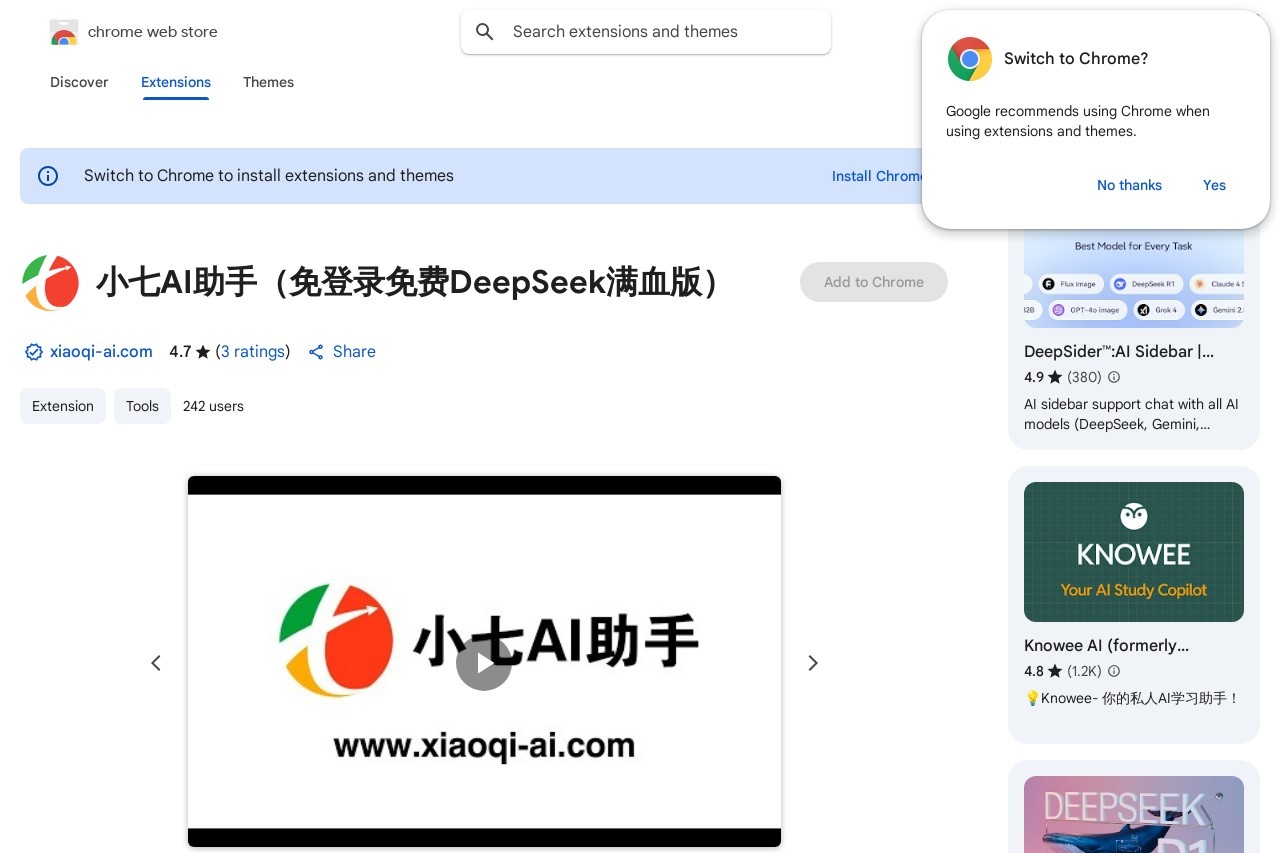
Task: Open the Knowee AI (formerly... card title
Action: (x=1107, y=646)
